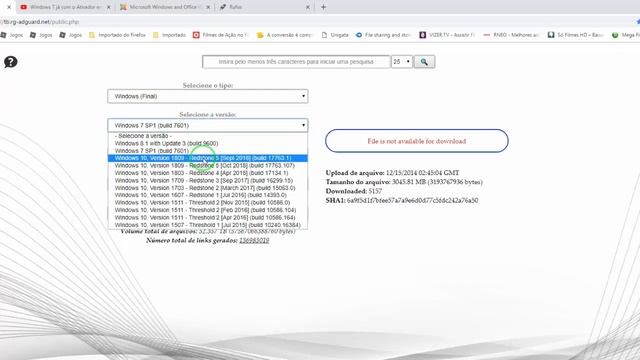
Task: Click the 'Upload de arquivo' date text
Action: [x=422, y=173]
